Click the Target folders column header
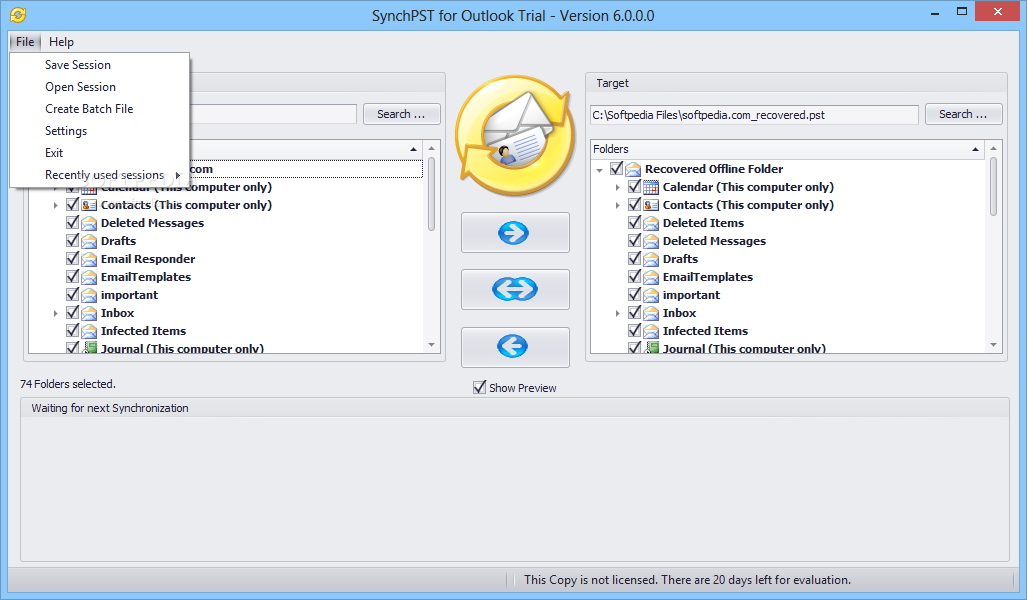Viewport: 1027px width, 600px height. [x=788, y=149]
